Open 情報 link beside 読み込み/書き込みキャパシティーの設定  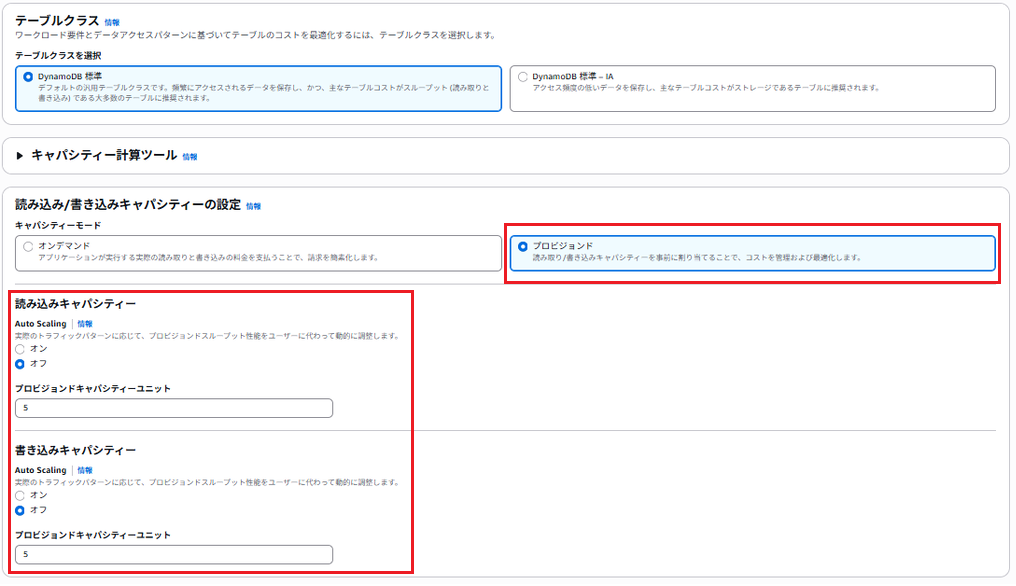253,206
